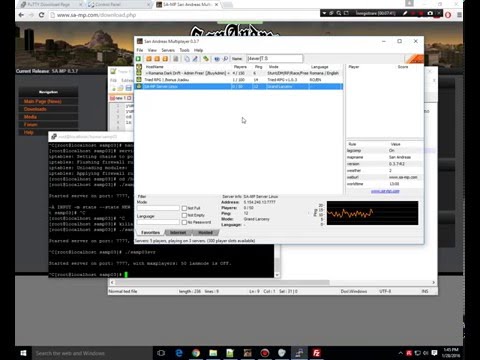480x360 pixels.
Task: Click the Language column header
Action: [x=319, y=67]
